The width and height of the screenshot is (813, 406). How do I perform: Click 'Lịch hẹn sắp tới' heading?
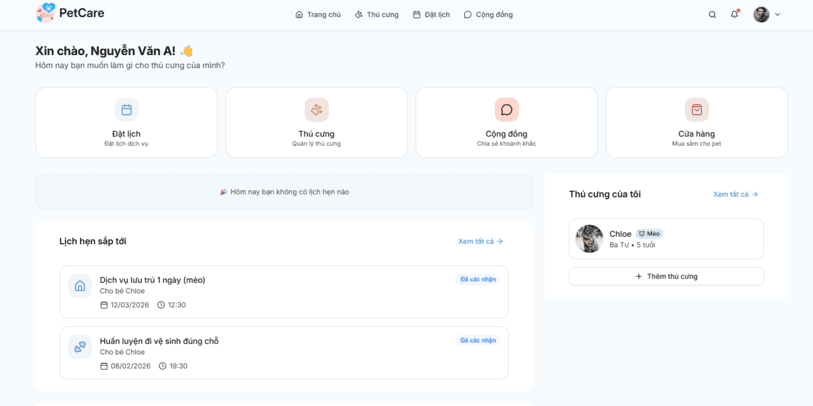pyautogui.click(x=93, y=241)
